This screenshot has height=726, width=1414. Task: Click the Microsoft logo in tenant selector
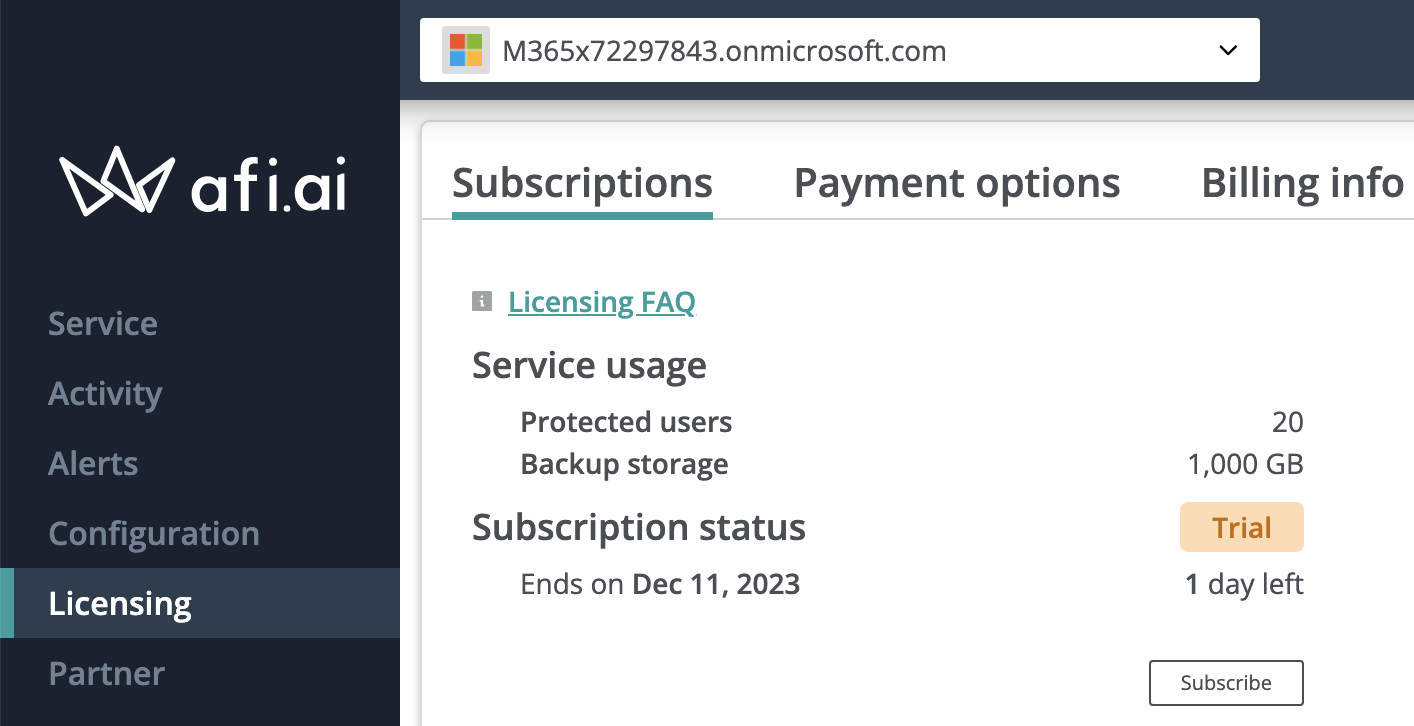tap(466, 50)
